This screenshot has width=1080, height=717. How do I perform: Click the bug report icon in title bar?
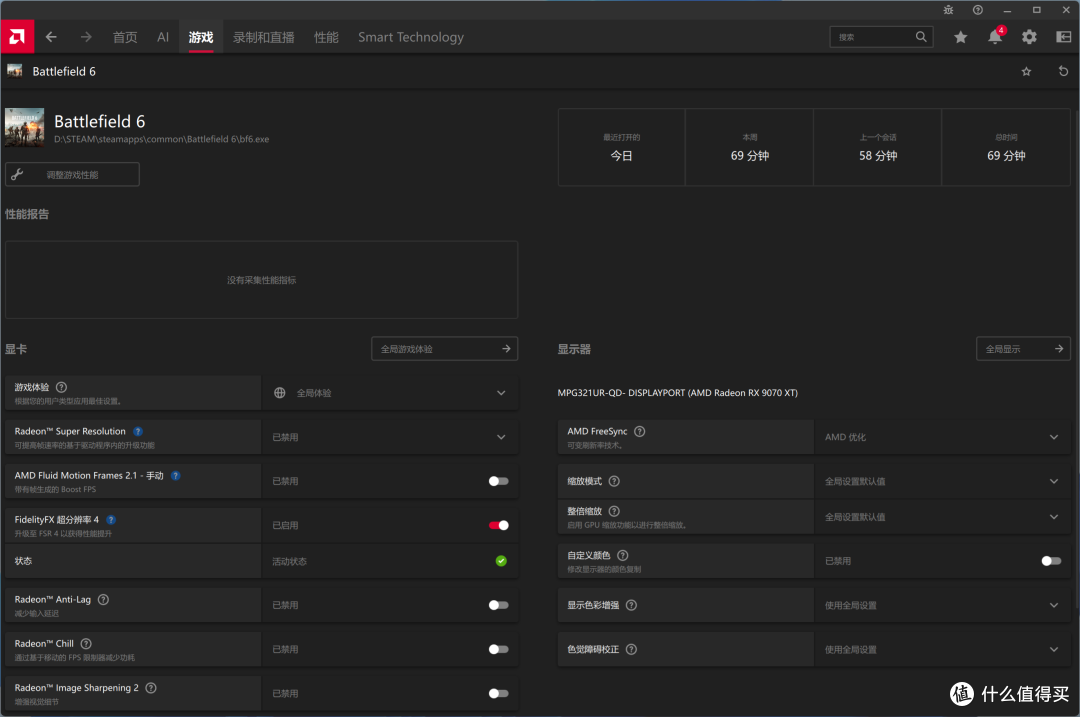(948, 10)
